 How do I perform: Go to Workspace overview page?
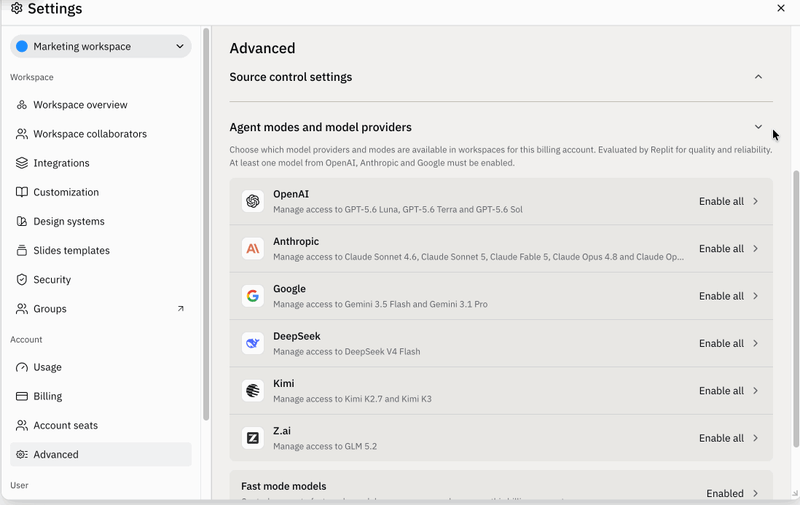pos(101,105)
